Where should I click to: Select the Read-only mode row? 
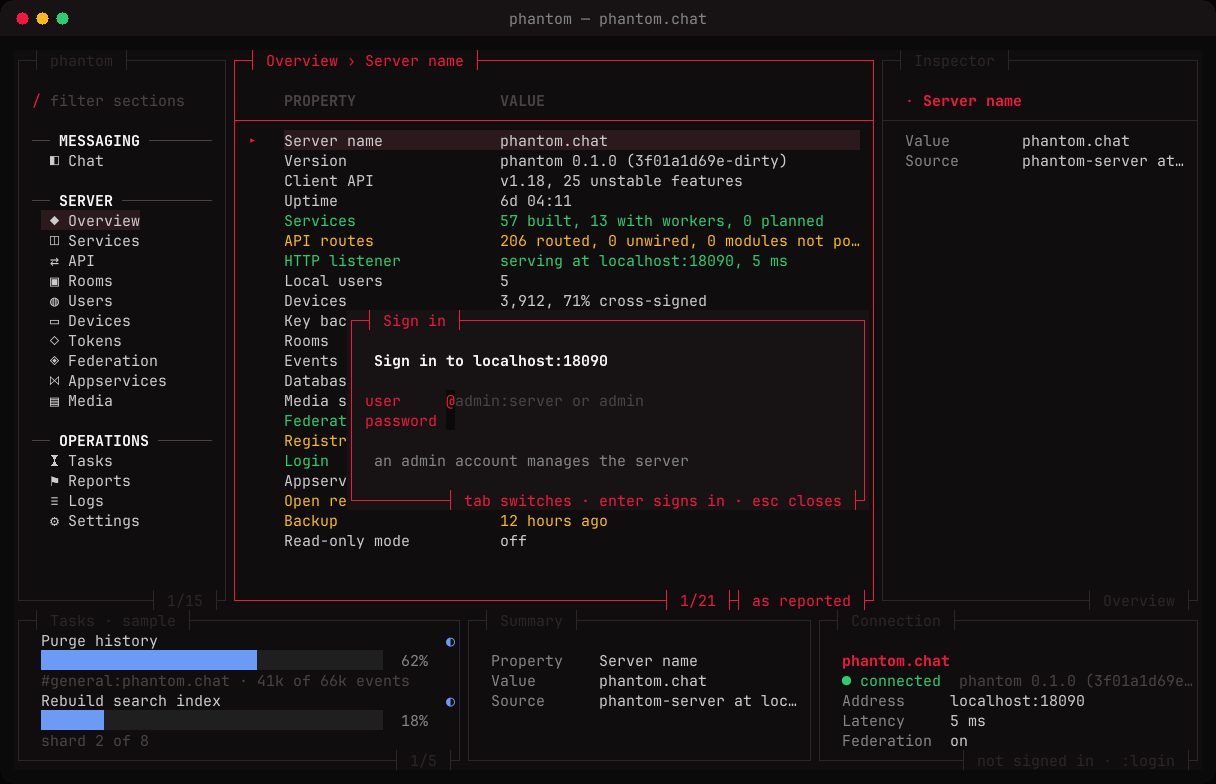[x=572, y=541]
